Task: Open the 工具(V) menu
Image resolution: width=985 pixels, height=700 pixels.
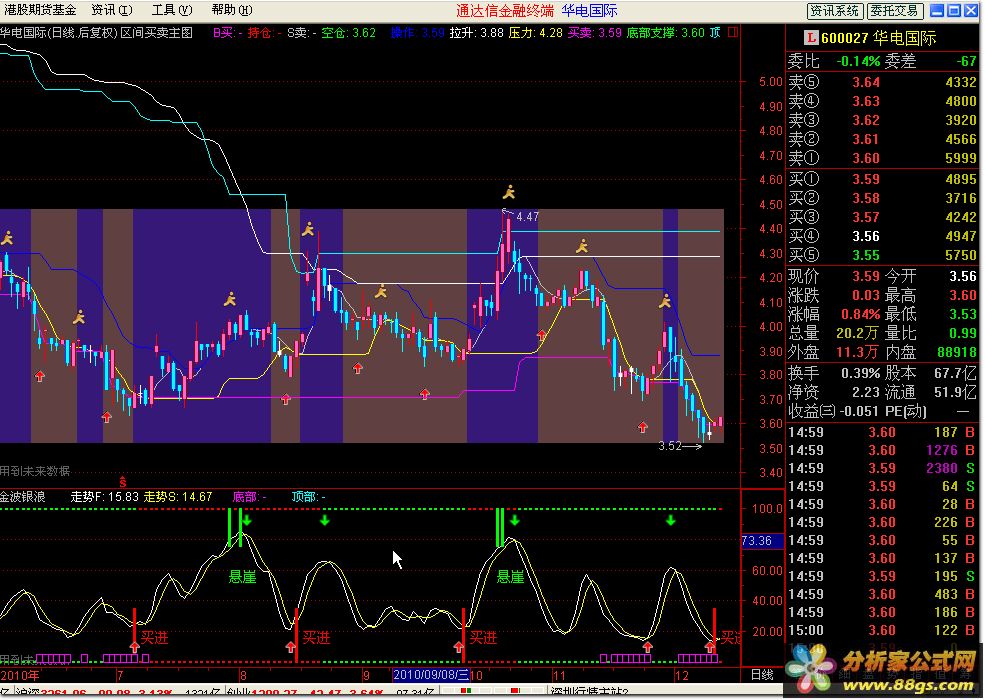Action: click(171, 10)
